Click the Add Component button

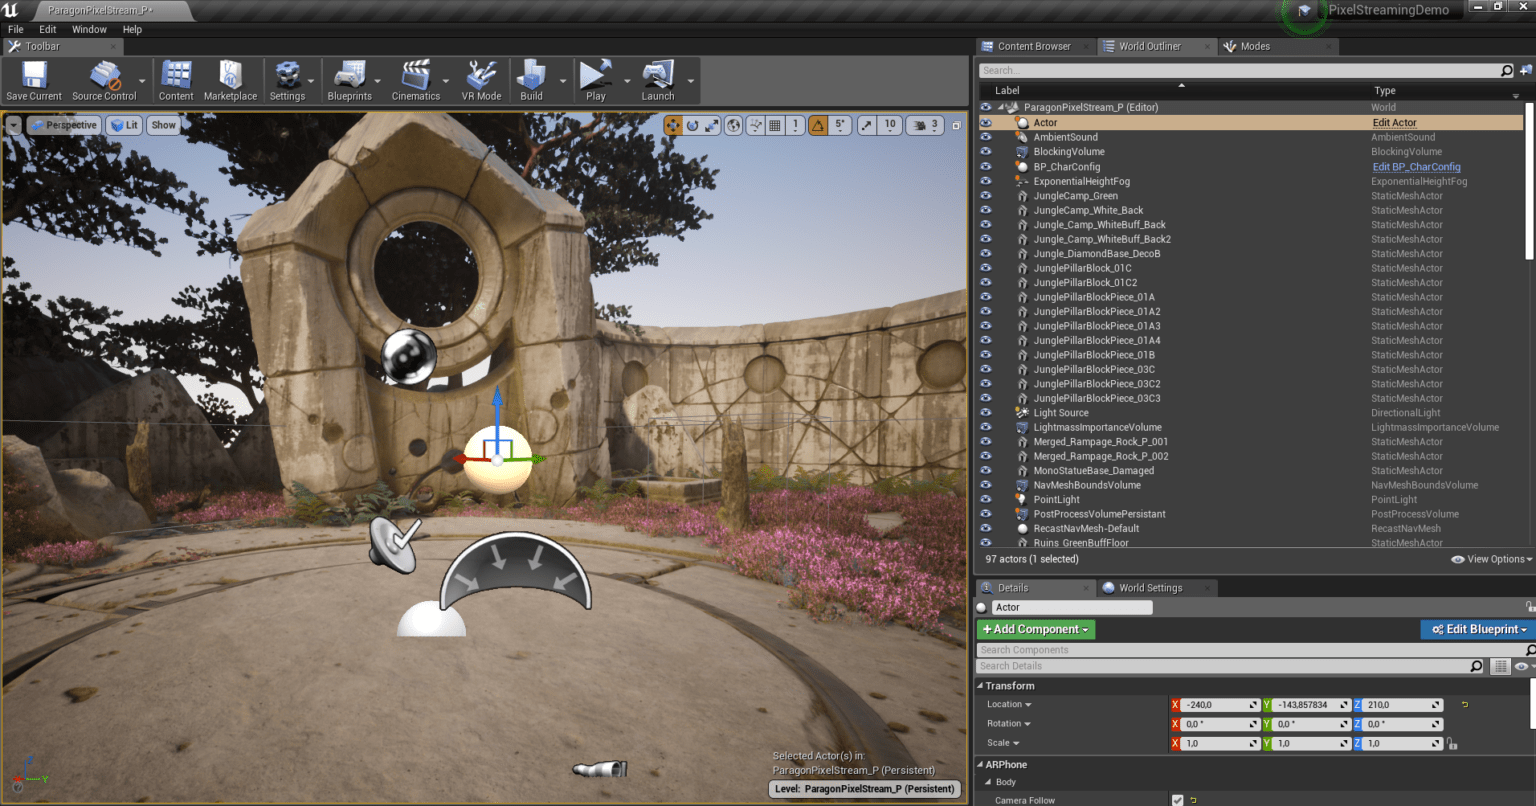(1036, 629)
